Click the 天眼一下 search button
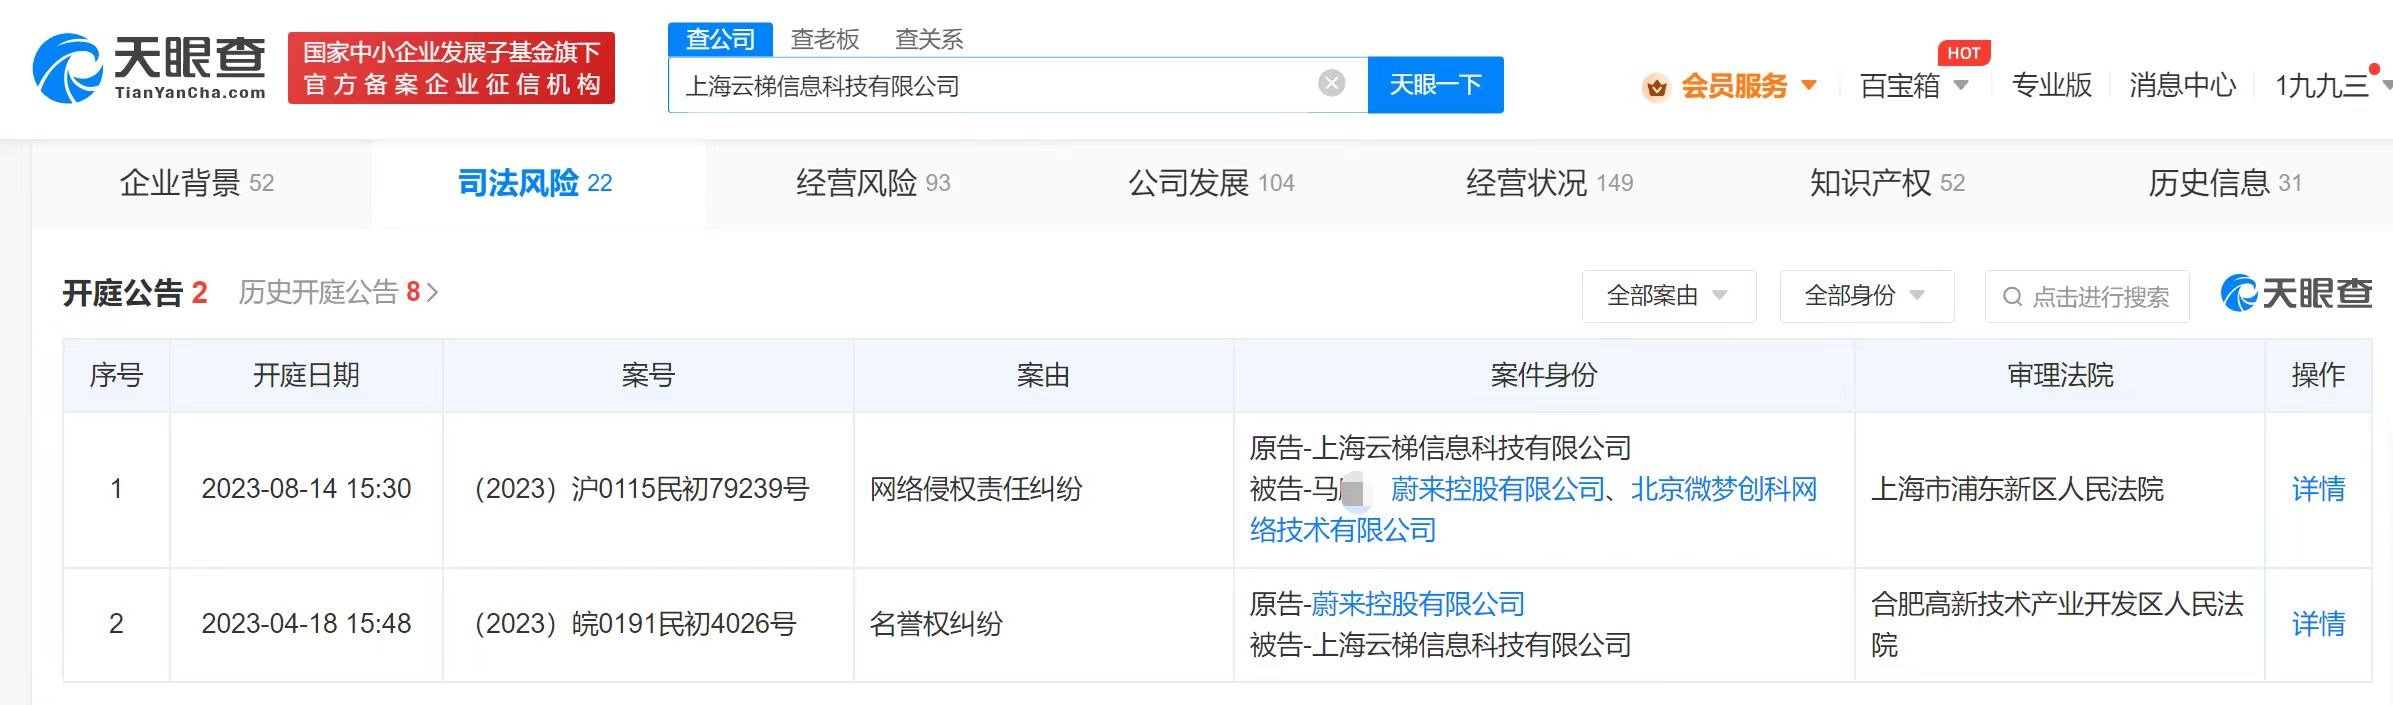2393x705 pixels. click(x=1435, y=85)
